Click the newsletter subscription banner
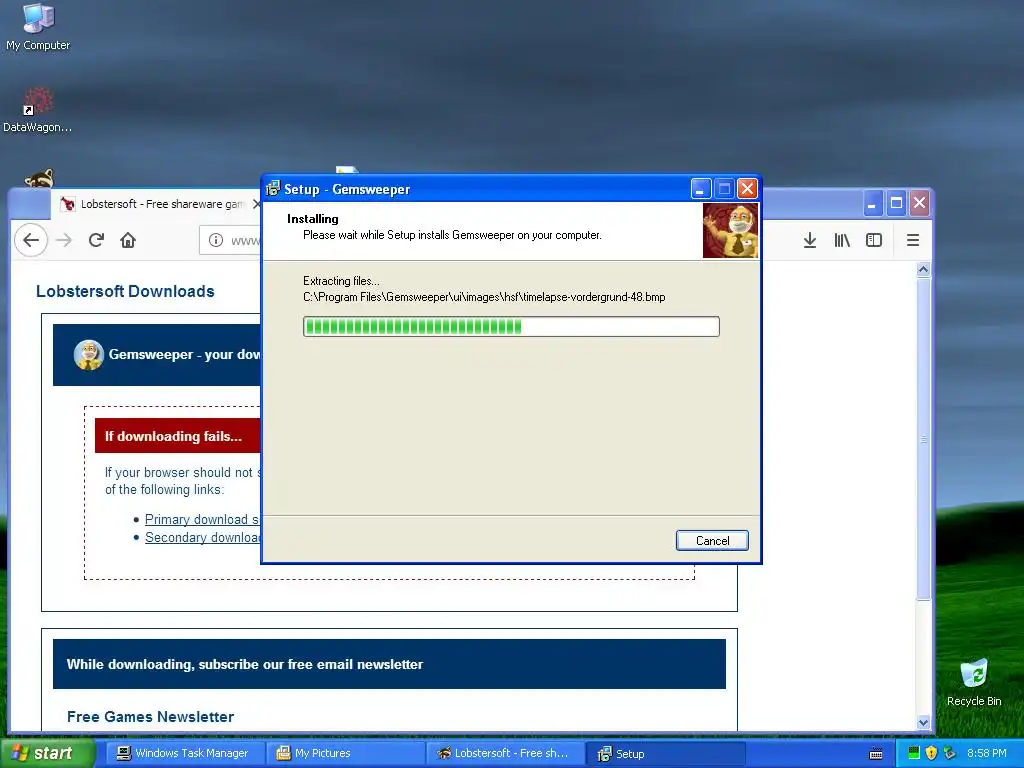The height and width of the screenshot is (768, 1024). (x=389, y=664)
